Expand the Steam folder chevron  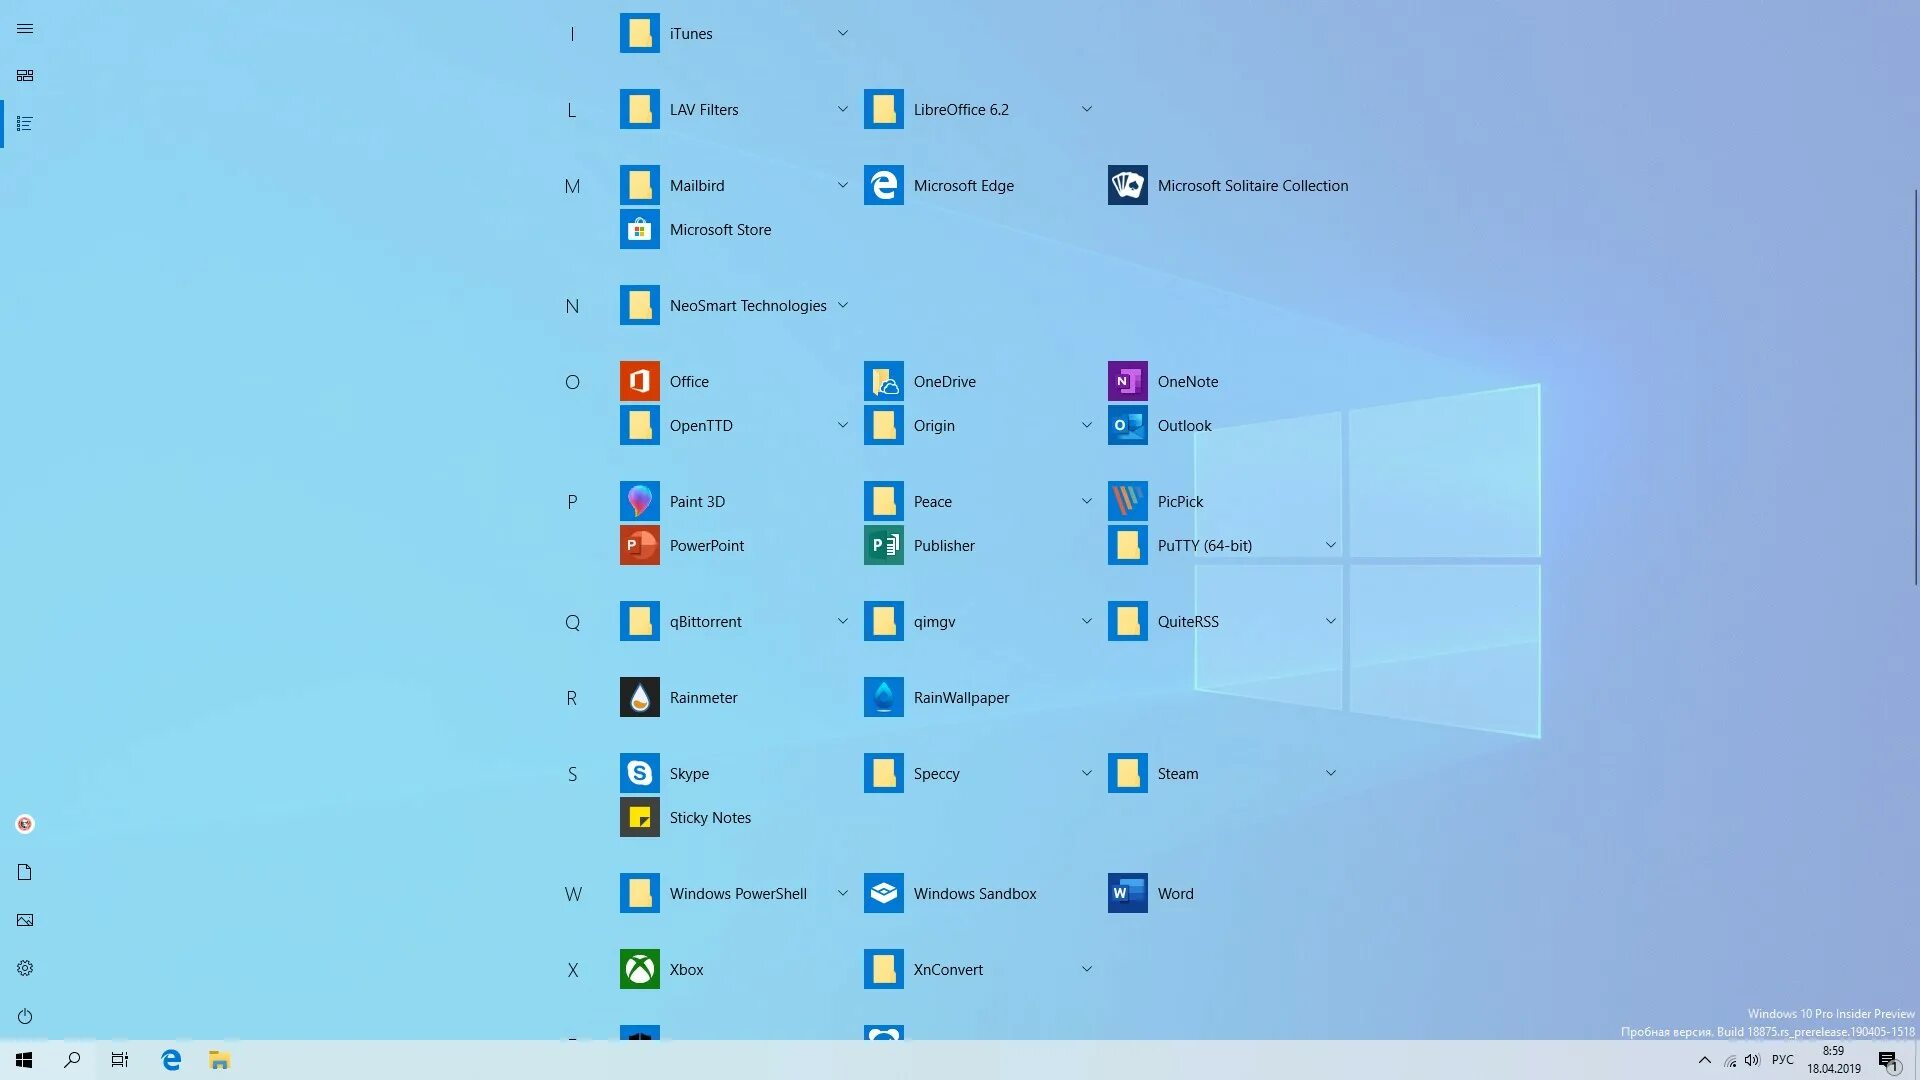(x=1331, y=773)
